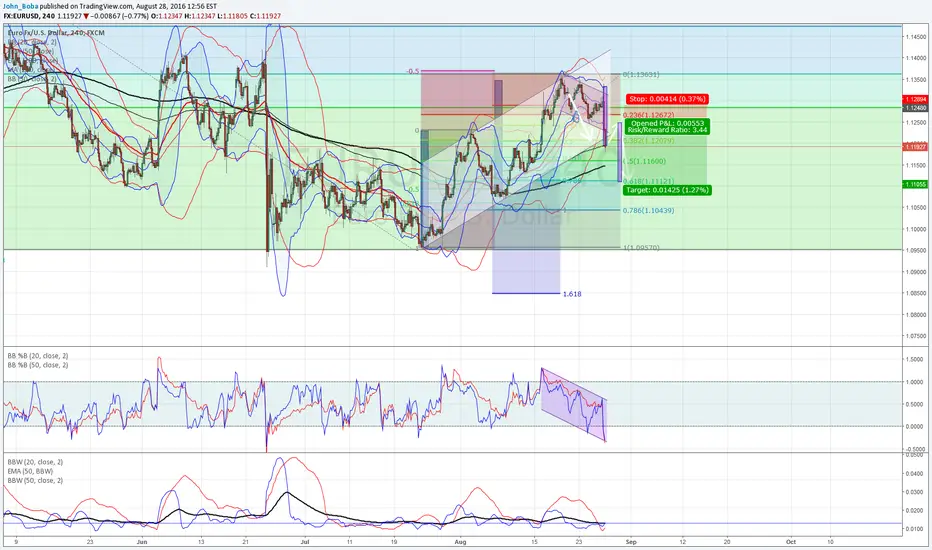Click the high value H:1.12347
This screenshot has height=550, width=932.
[x=200, y=15]
